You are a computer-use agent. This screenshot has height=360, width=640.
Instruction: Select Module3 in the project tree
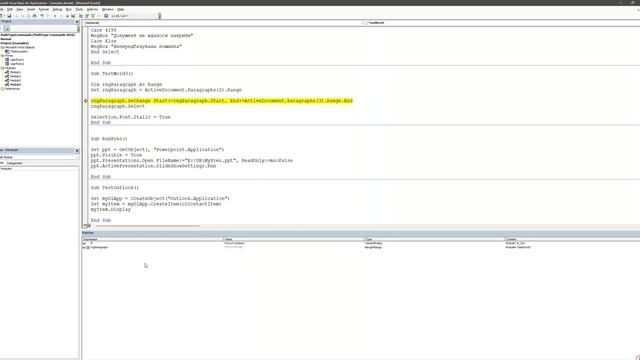pyautogui.click(x=15, y=80)
